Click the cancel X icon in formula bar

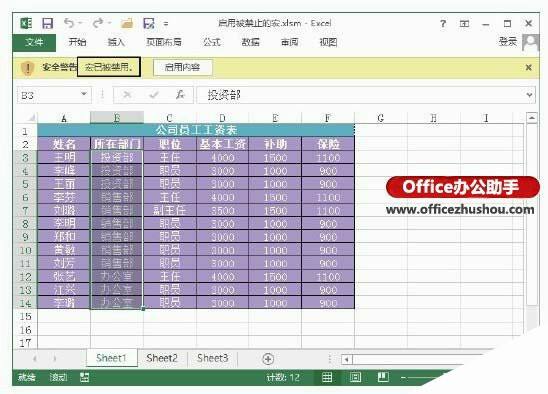[127, 95]
